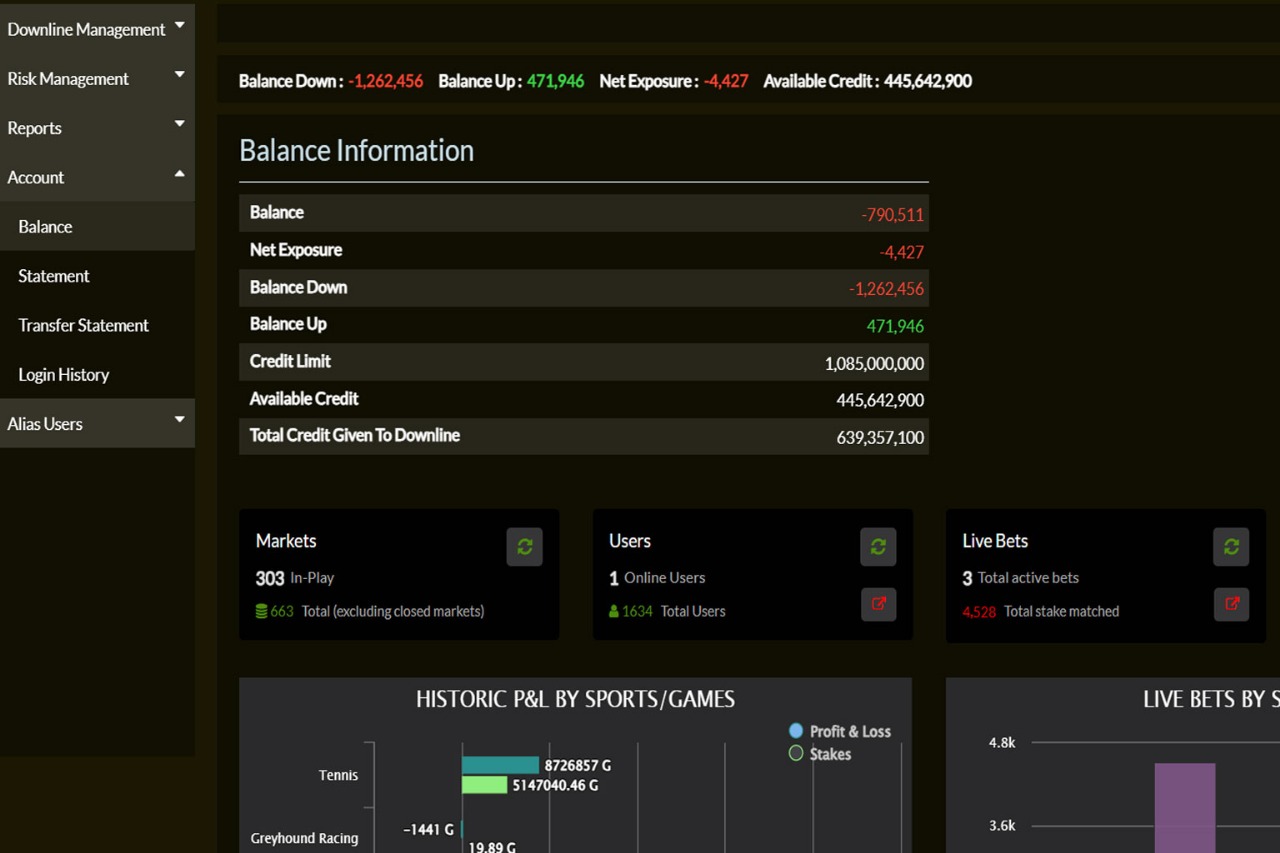Refresh the Markets card
The width and height of the screenshot is (1280, 853).
524,547
